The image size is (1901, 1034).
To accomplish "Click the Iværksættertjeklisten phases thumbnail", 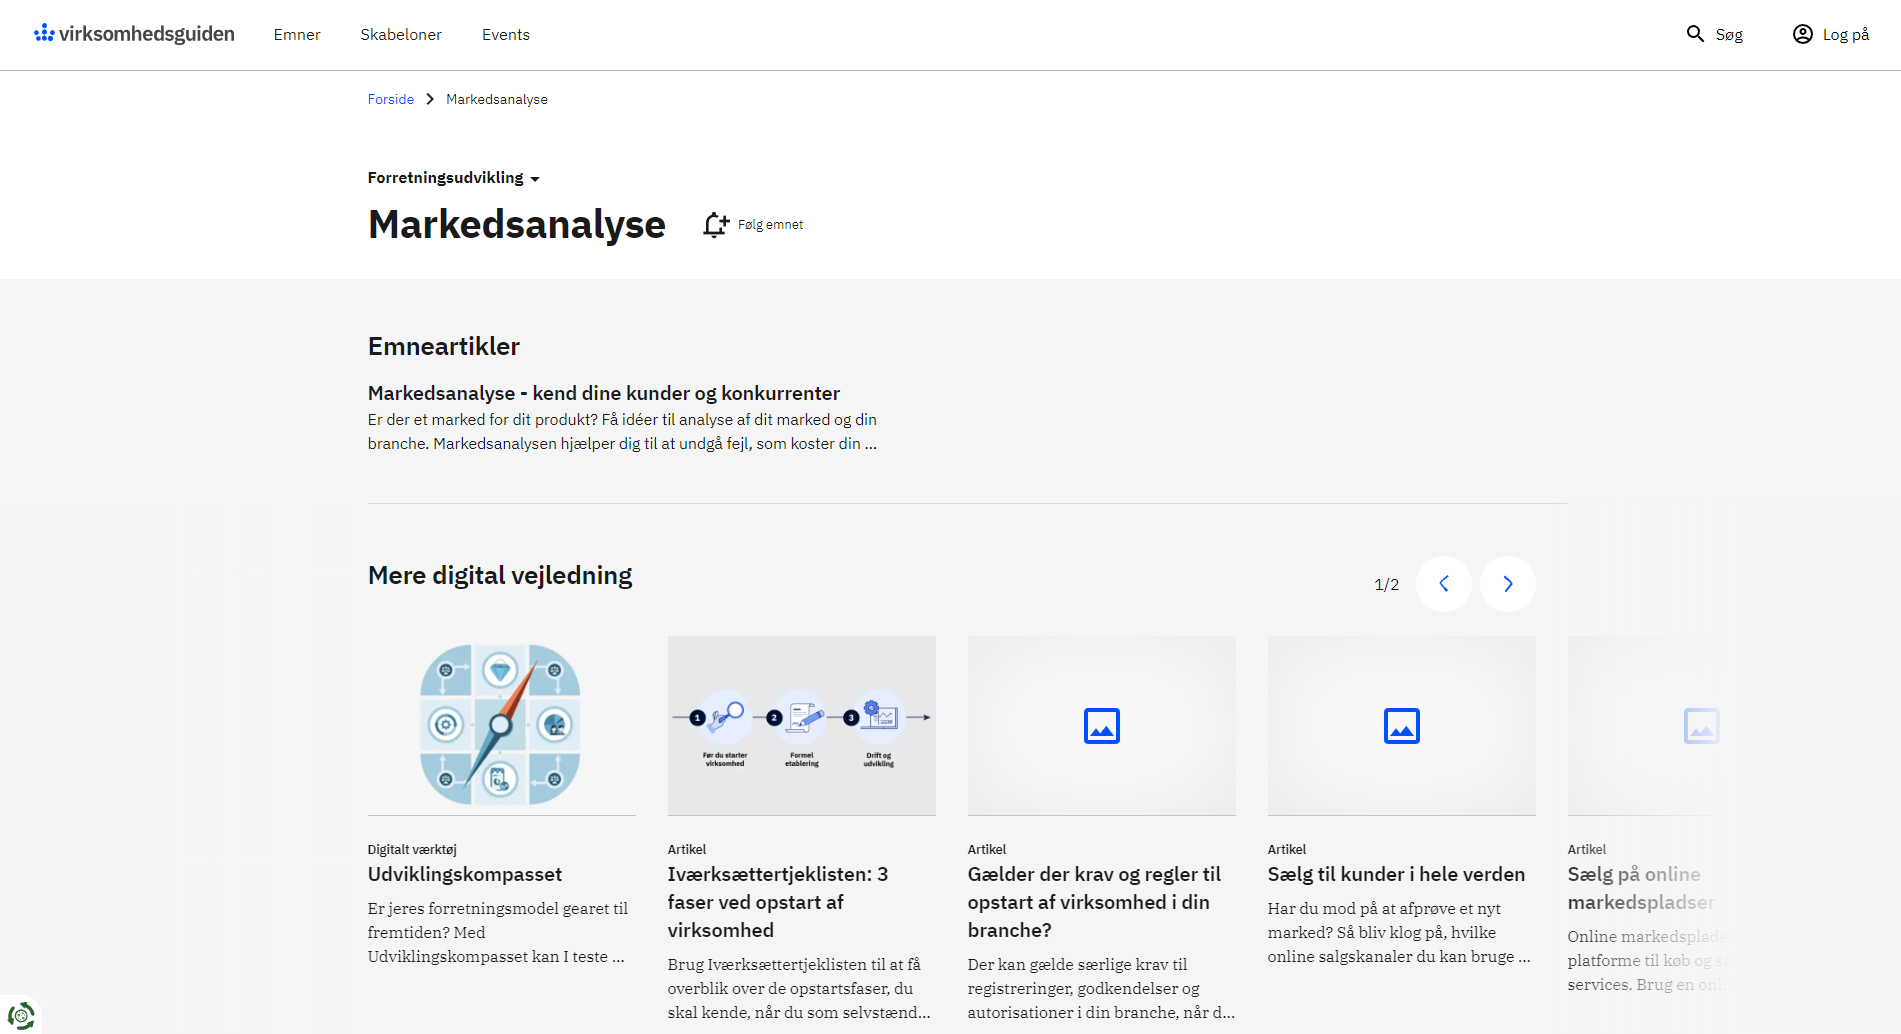I will 801,725.
